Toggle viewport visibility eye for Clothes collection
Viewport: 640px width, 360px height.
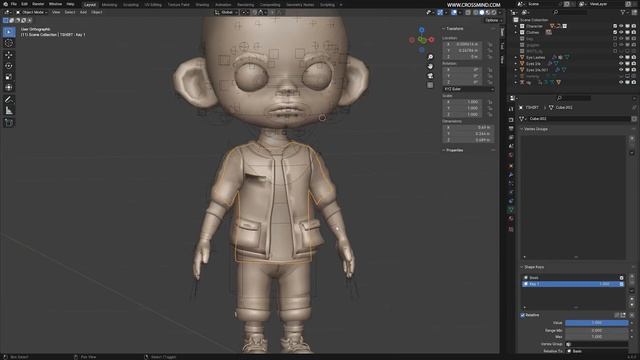621,32
